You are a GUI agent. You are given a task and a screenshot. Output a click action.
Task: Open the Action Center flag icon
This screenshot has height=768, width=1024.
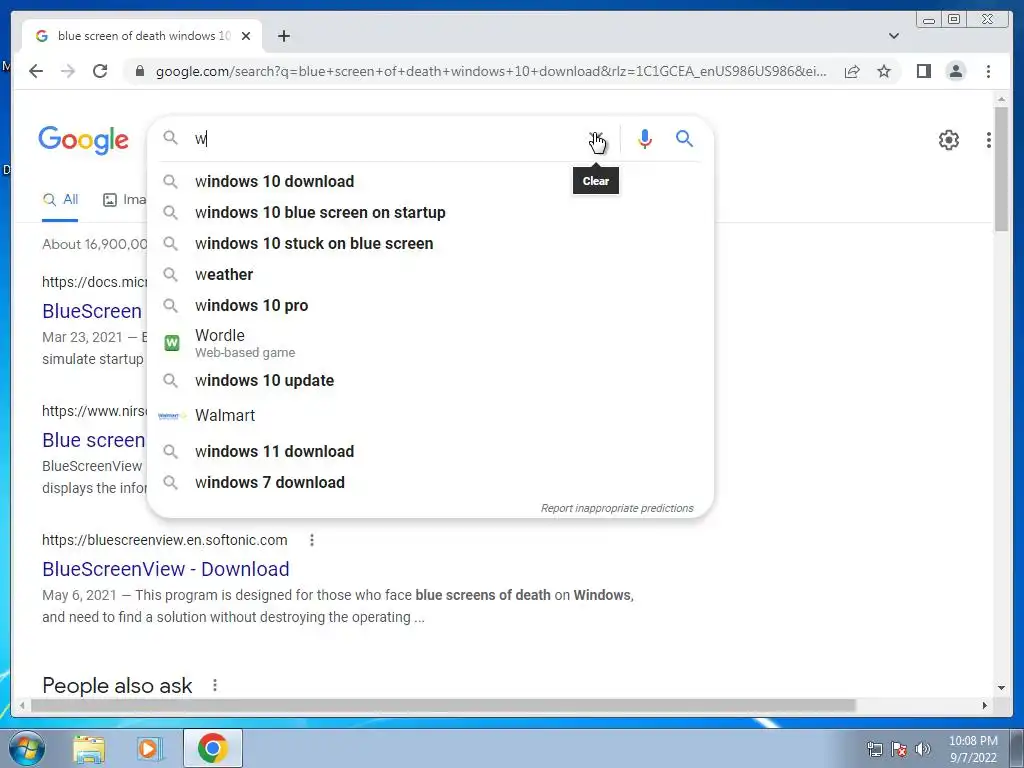pyautogui.click(x=899, y=749)
